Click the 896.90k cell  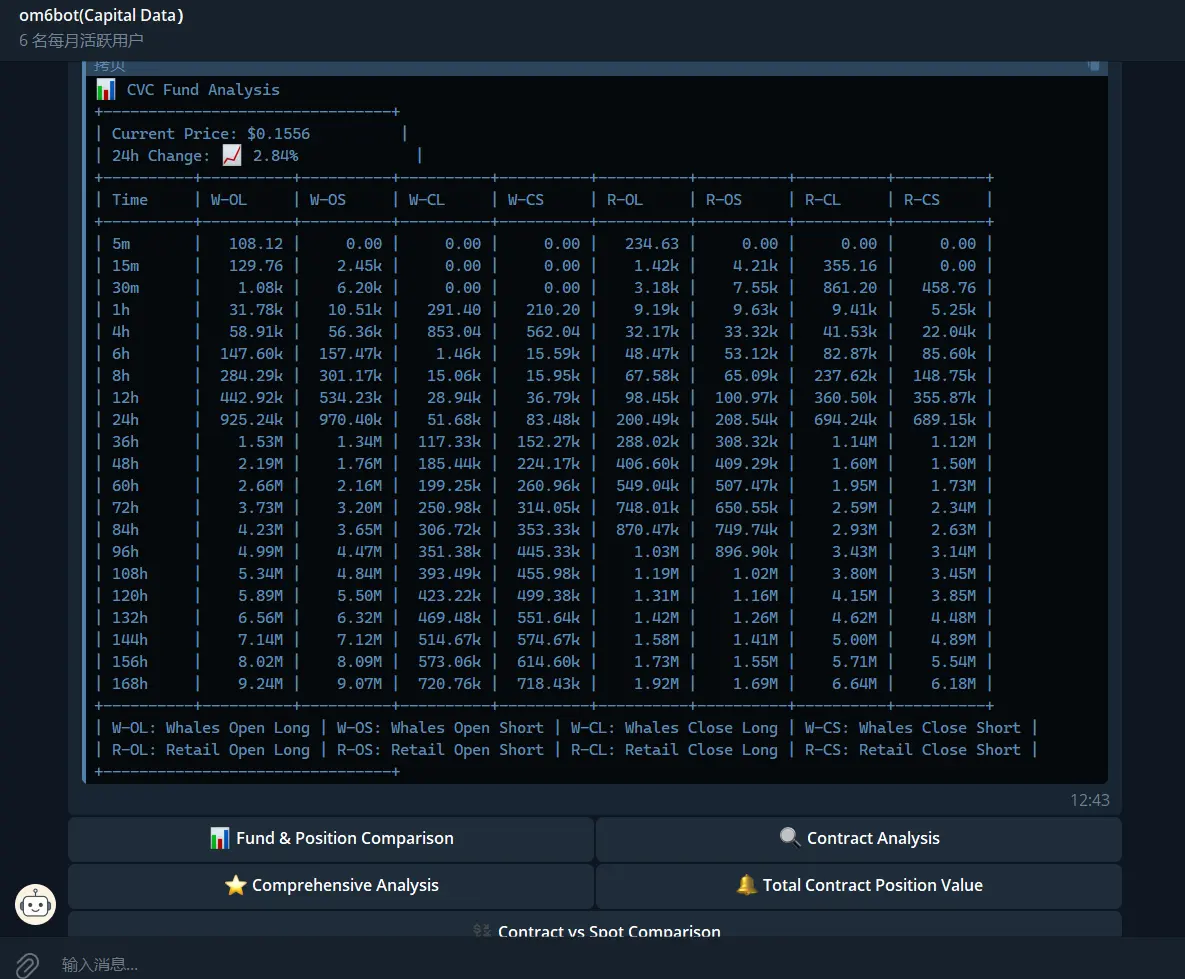coord(746,550)
